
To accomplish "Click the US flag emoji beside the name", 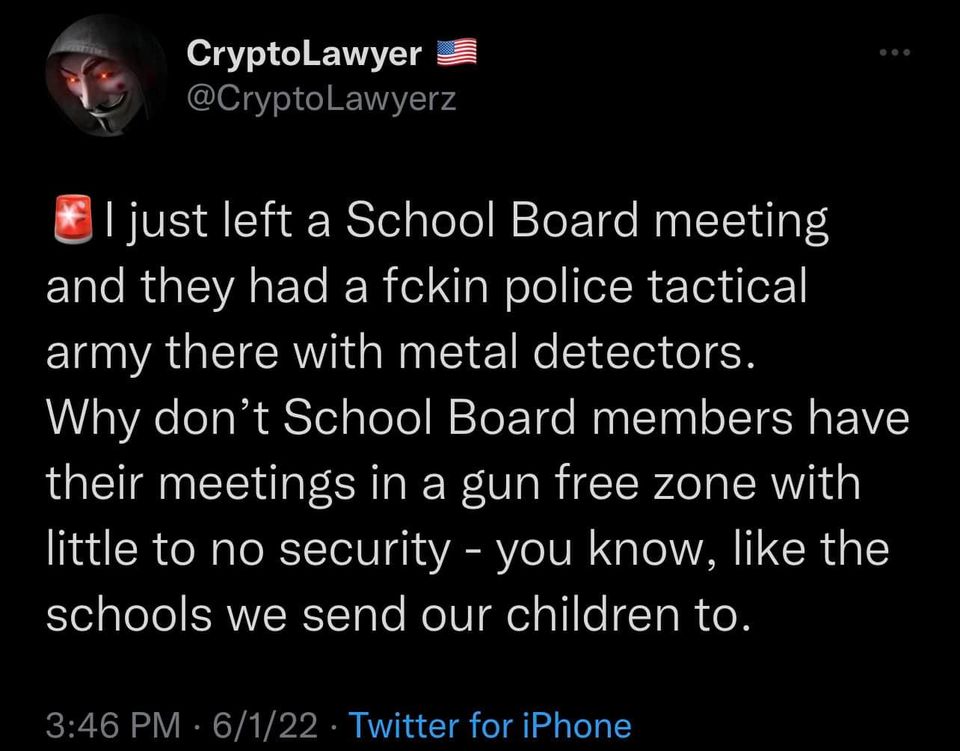I will click(x=458, y=53).
